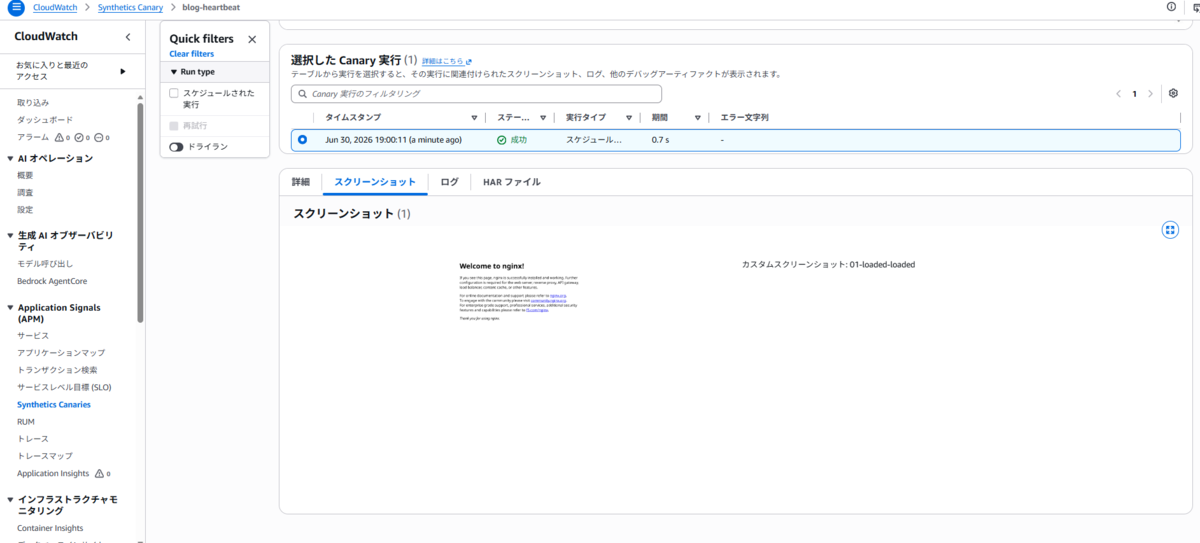The height and width of the screenshot is (543, 1200).
Task: Open トレースマップ in sidebar
Action: click(x=45, y=456)
